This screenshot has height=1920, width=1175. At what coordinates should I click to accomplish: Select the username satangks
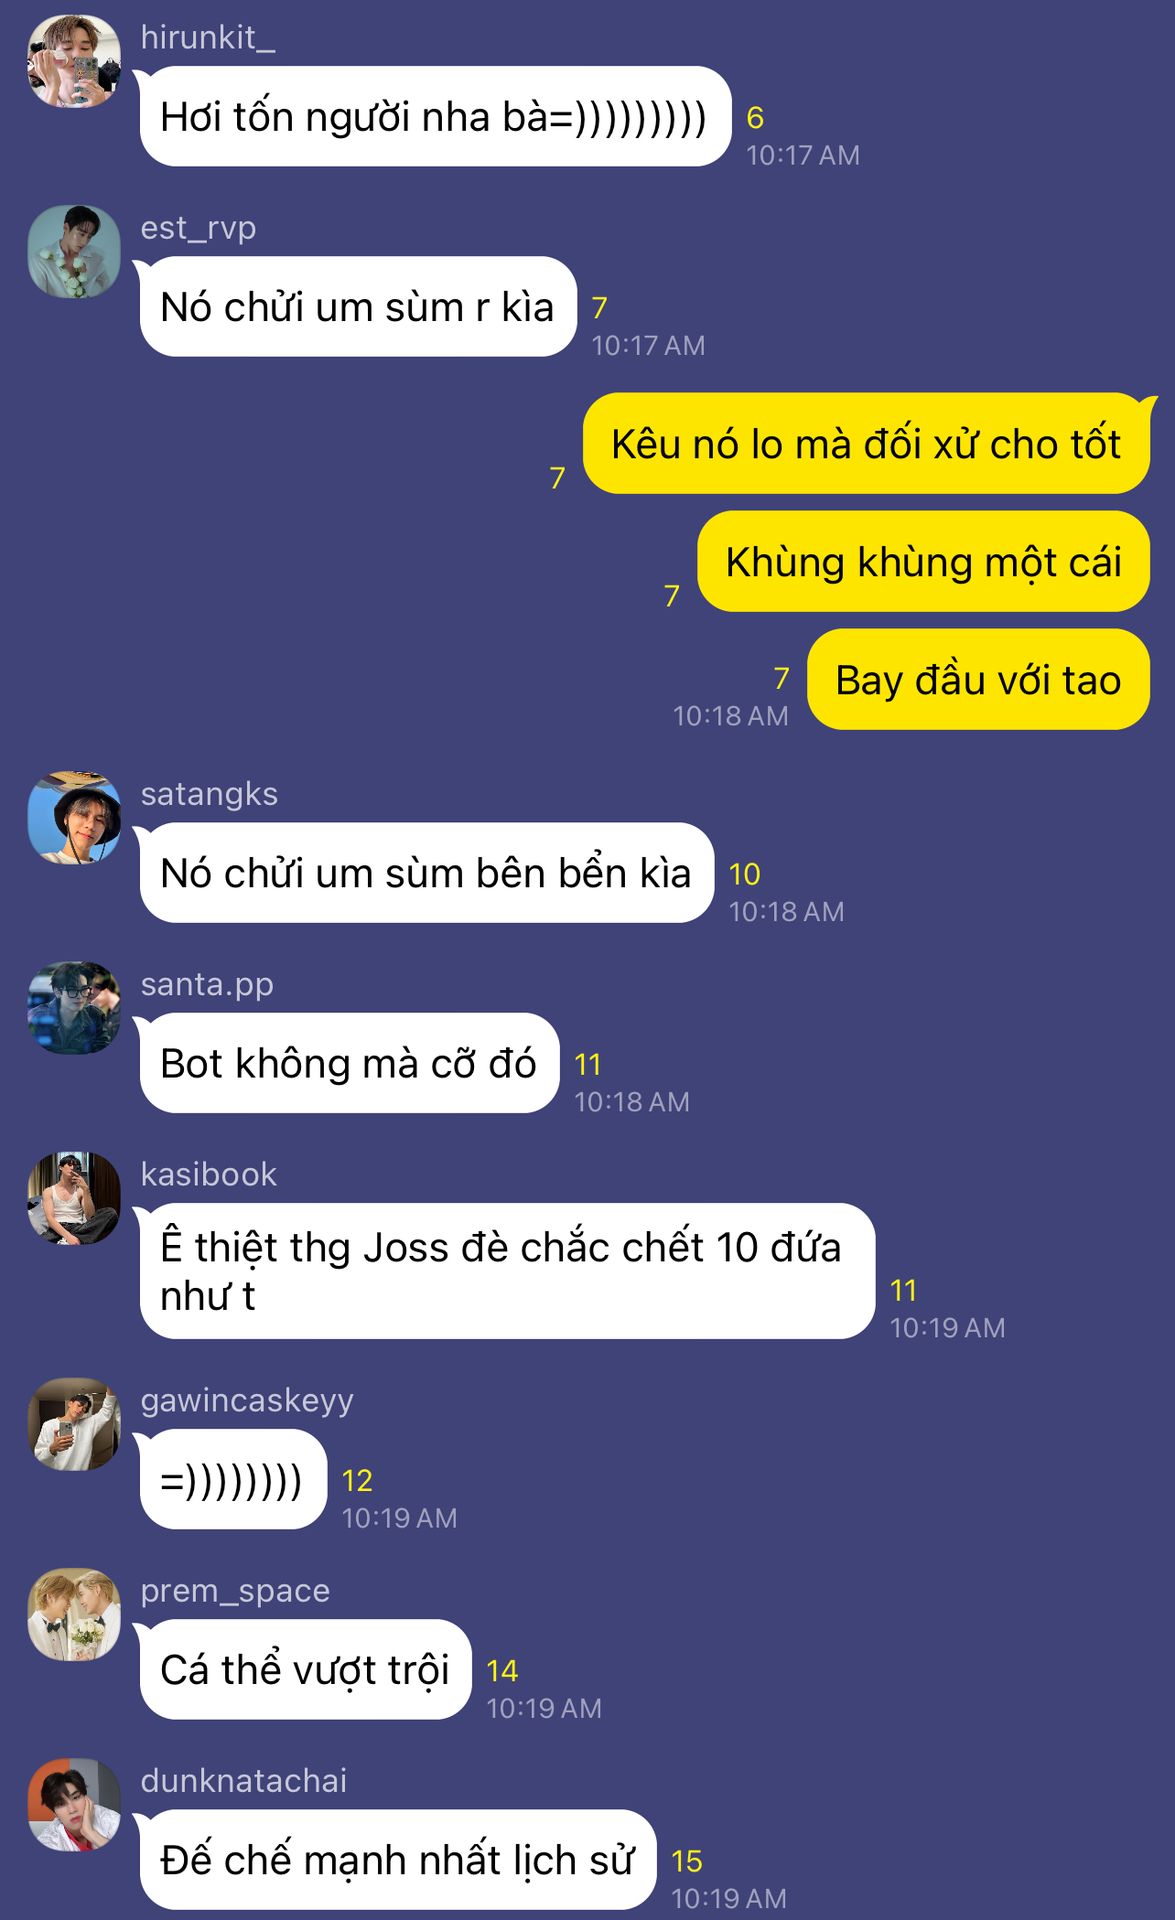209,794
